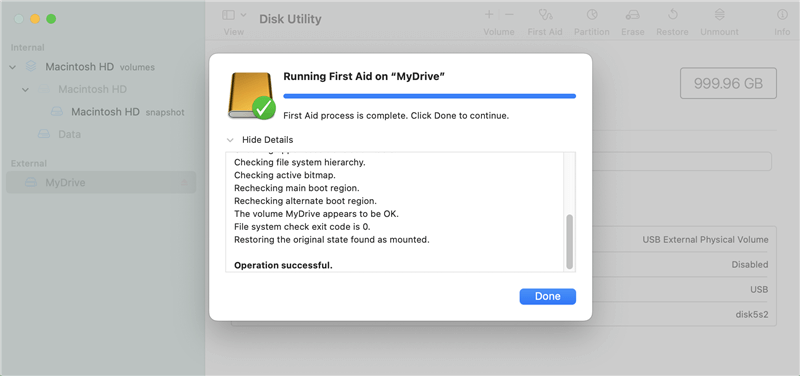800x376 pixels.
Task: Collapse the Macintosh HD volumes group chevron
Action: 13,67
